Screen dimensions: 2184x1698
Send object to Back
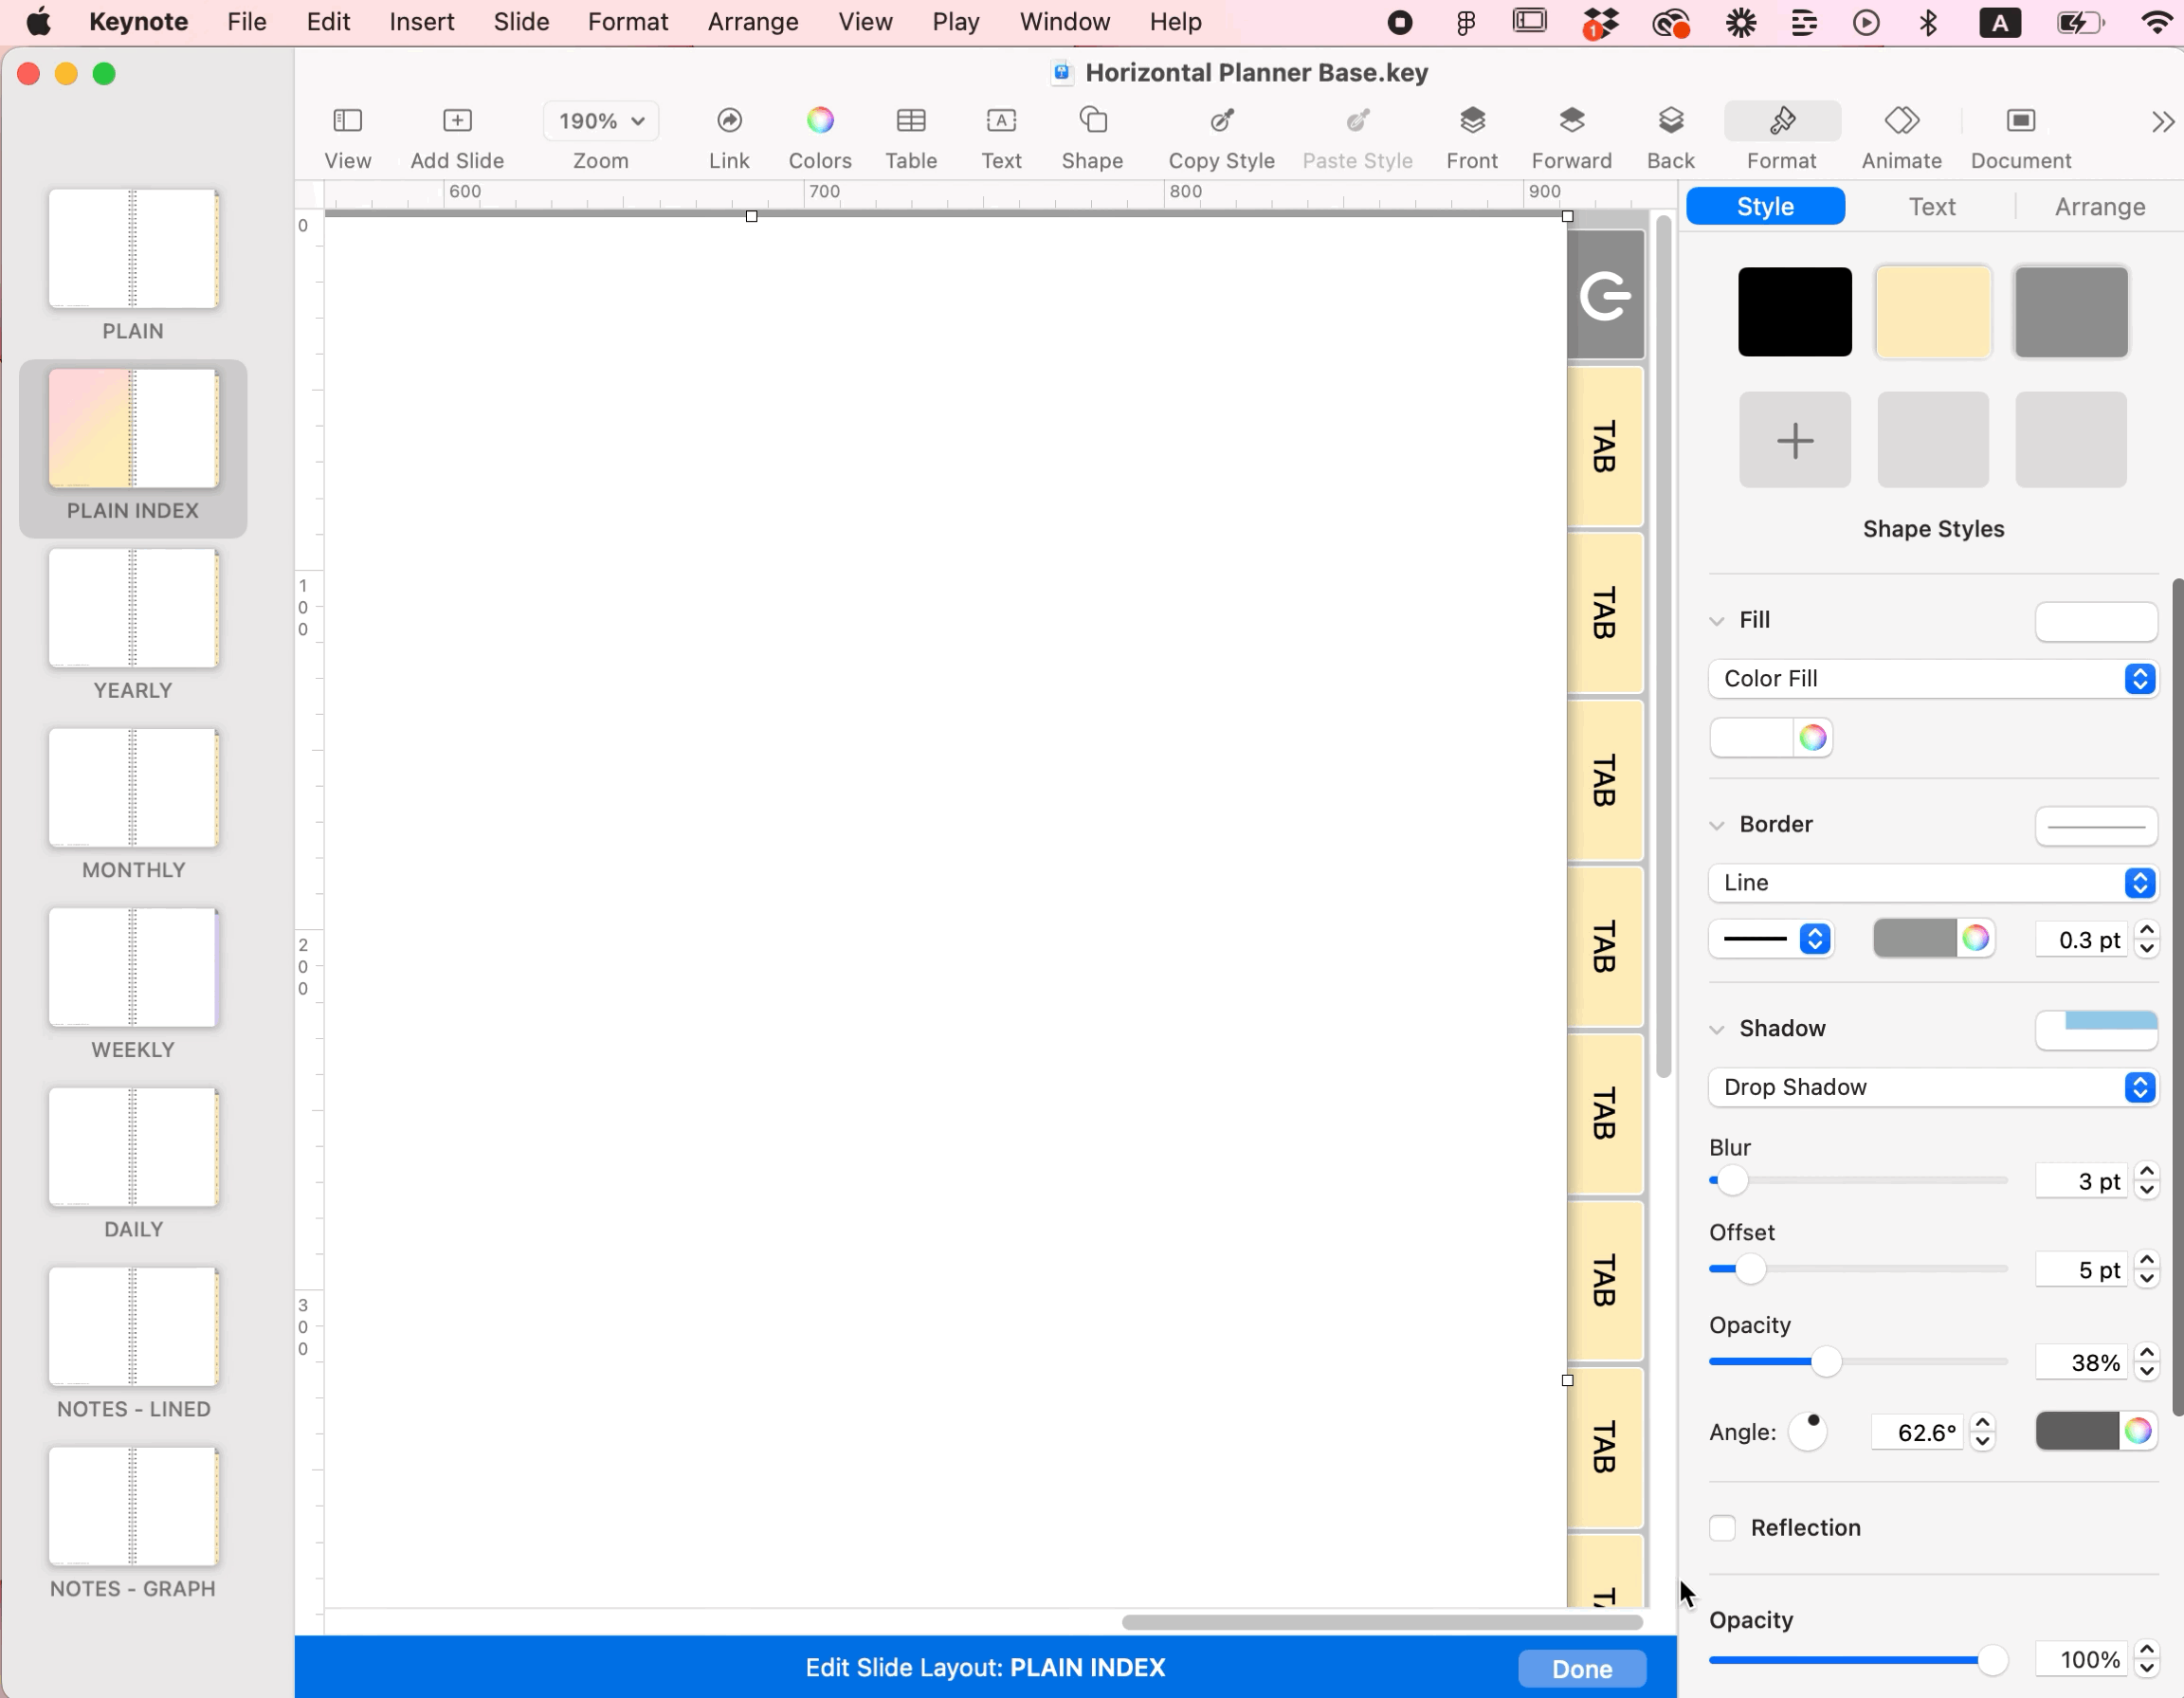pos(1670,121)
